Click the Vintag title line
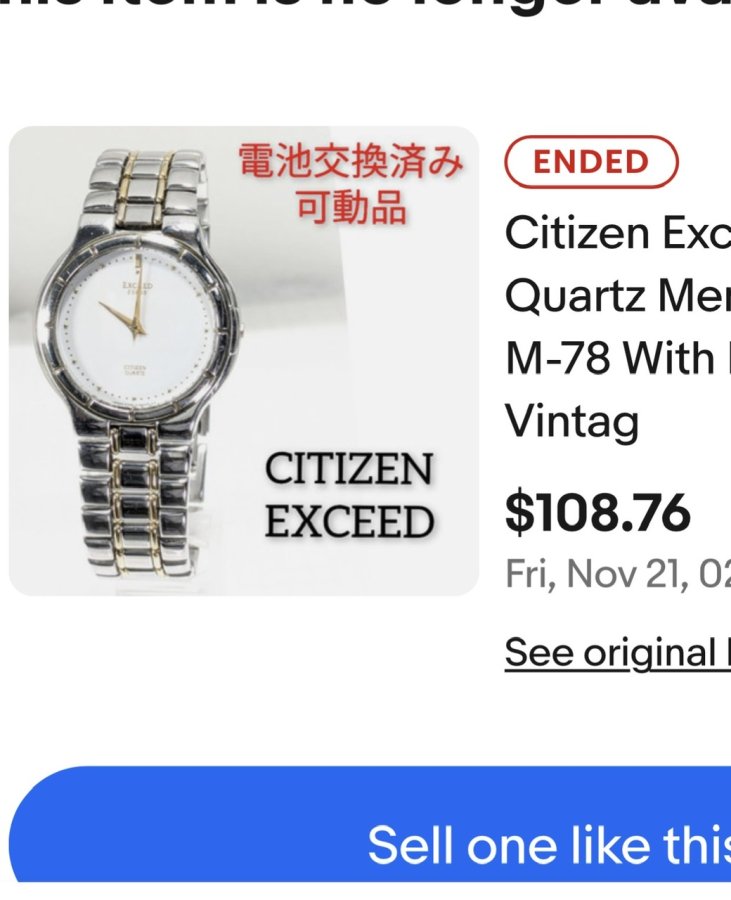The image size is (731, 900). click(572, 422)
